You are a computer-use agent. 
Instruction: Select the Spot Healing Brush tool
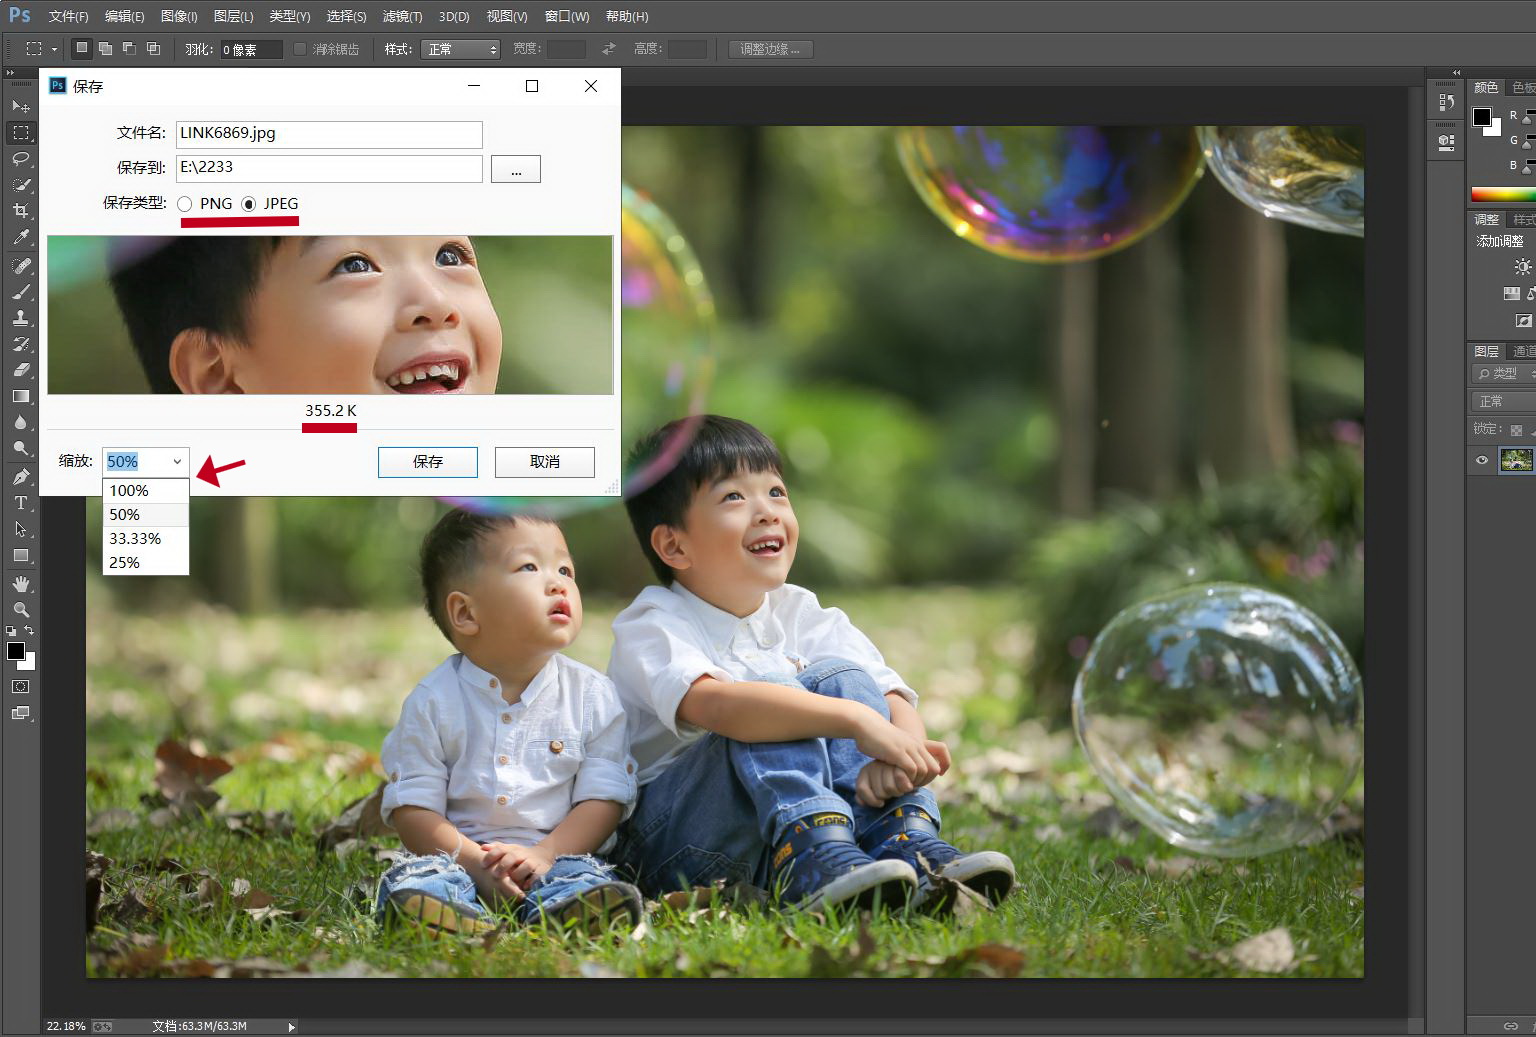pyautogui.click(x=21, y=266)
